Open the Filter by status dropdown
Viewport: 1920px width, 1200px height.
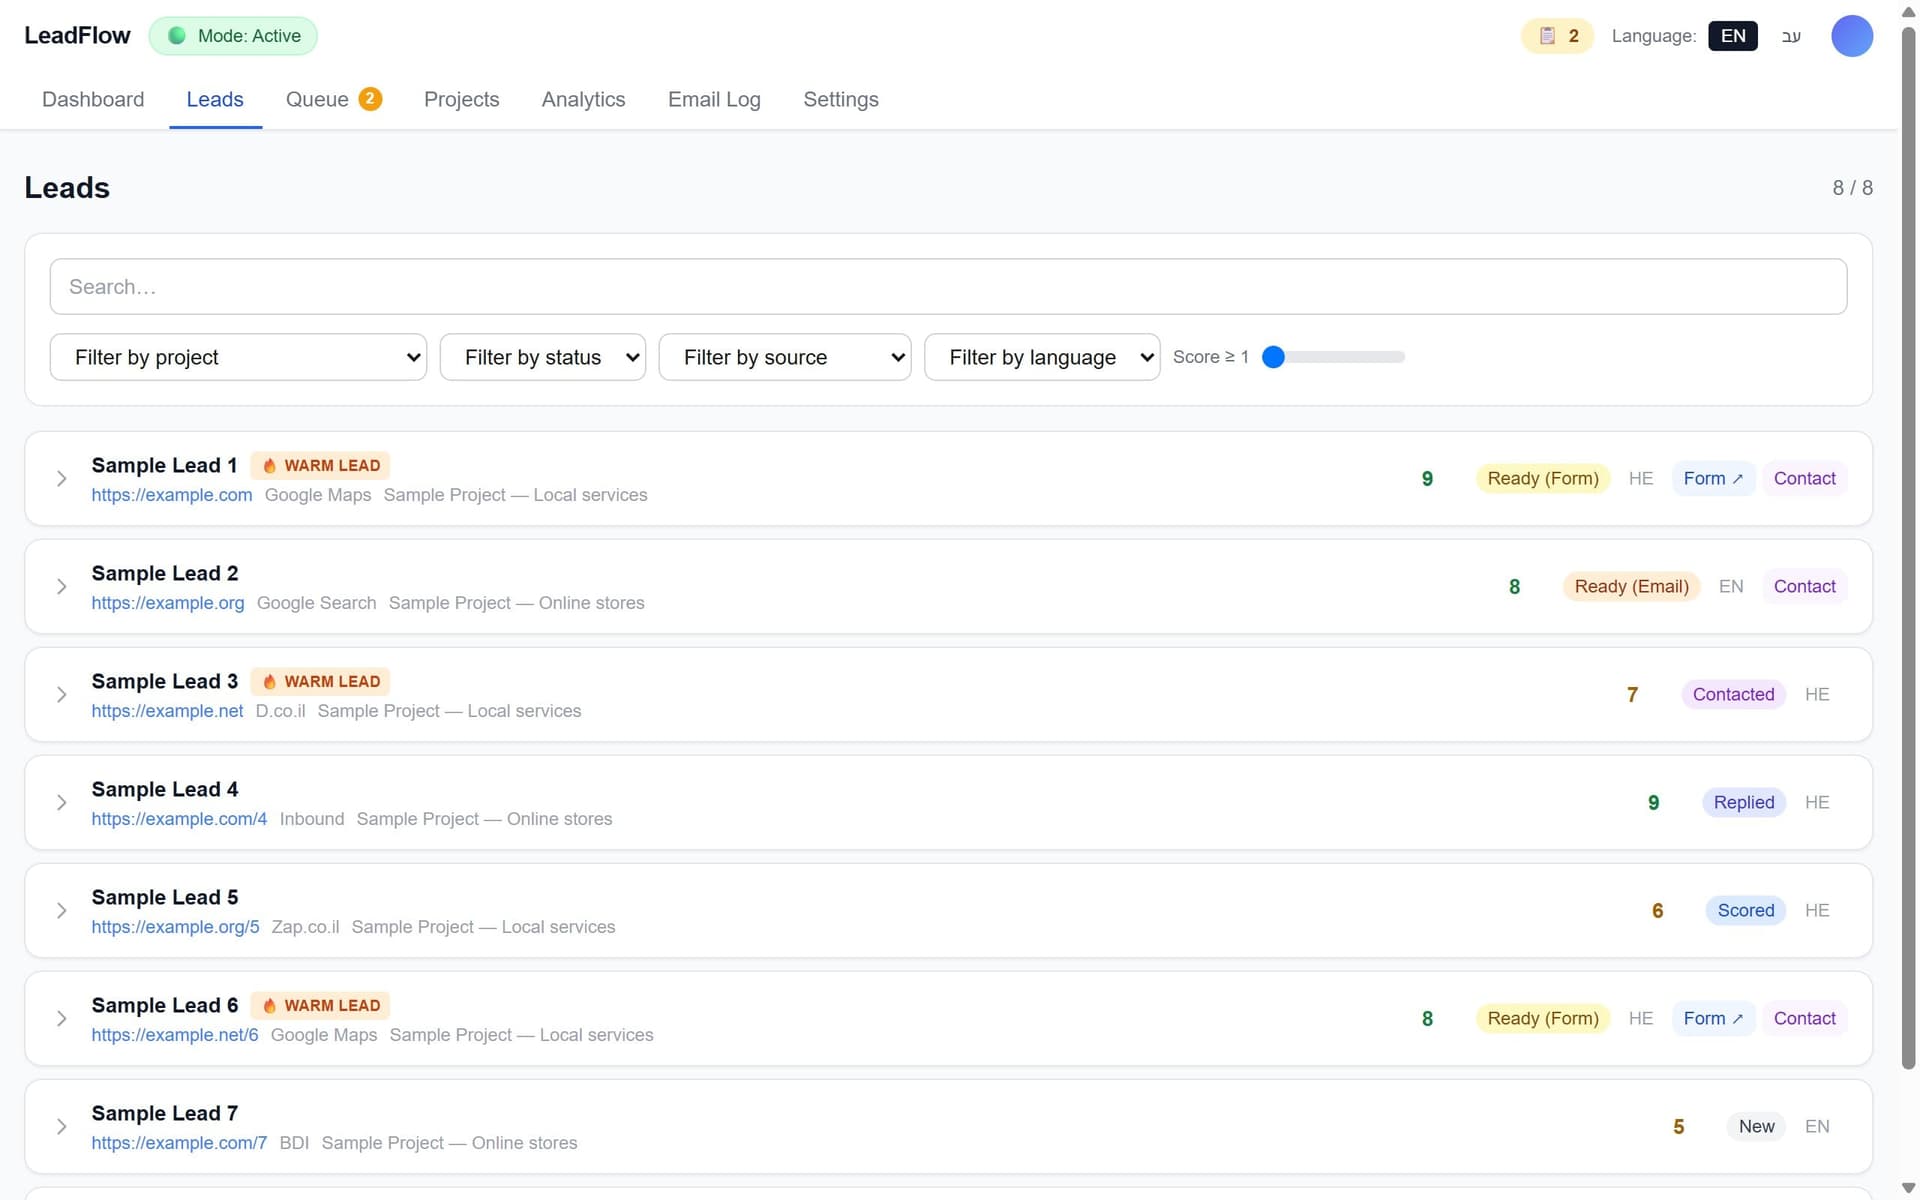543,357
